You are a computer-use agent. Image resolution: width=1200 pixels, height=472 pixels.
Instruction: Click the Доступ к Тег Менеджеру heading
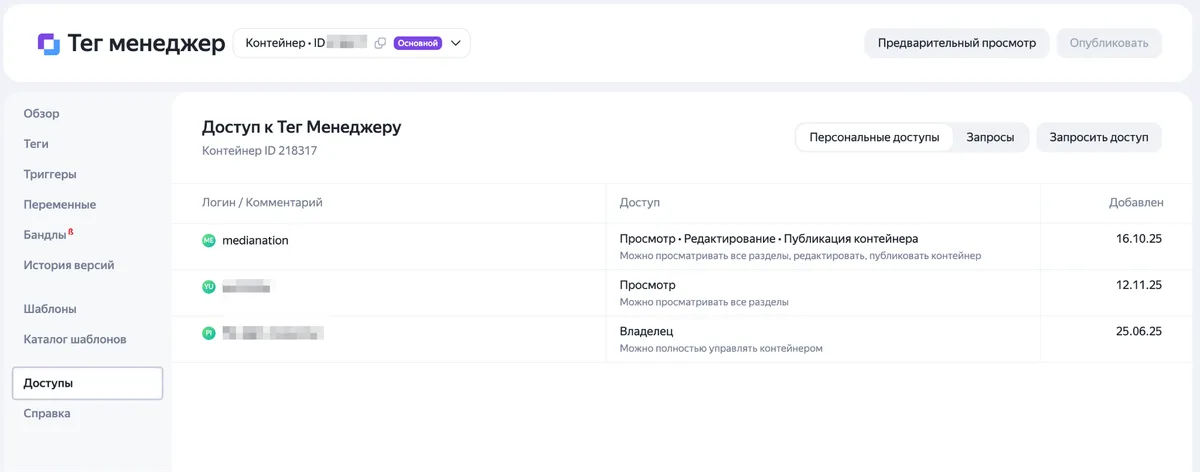(301, 127)
